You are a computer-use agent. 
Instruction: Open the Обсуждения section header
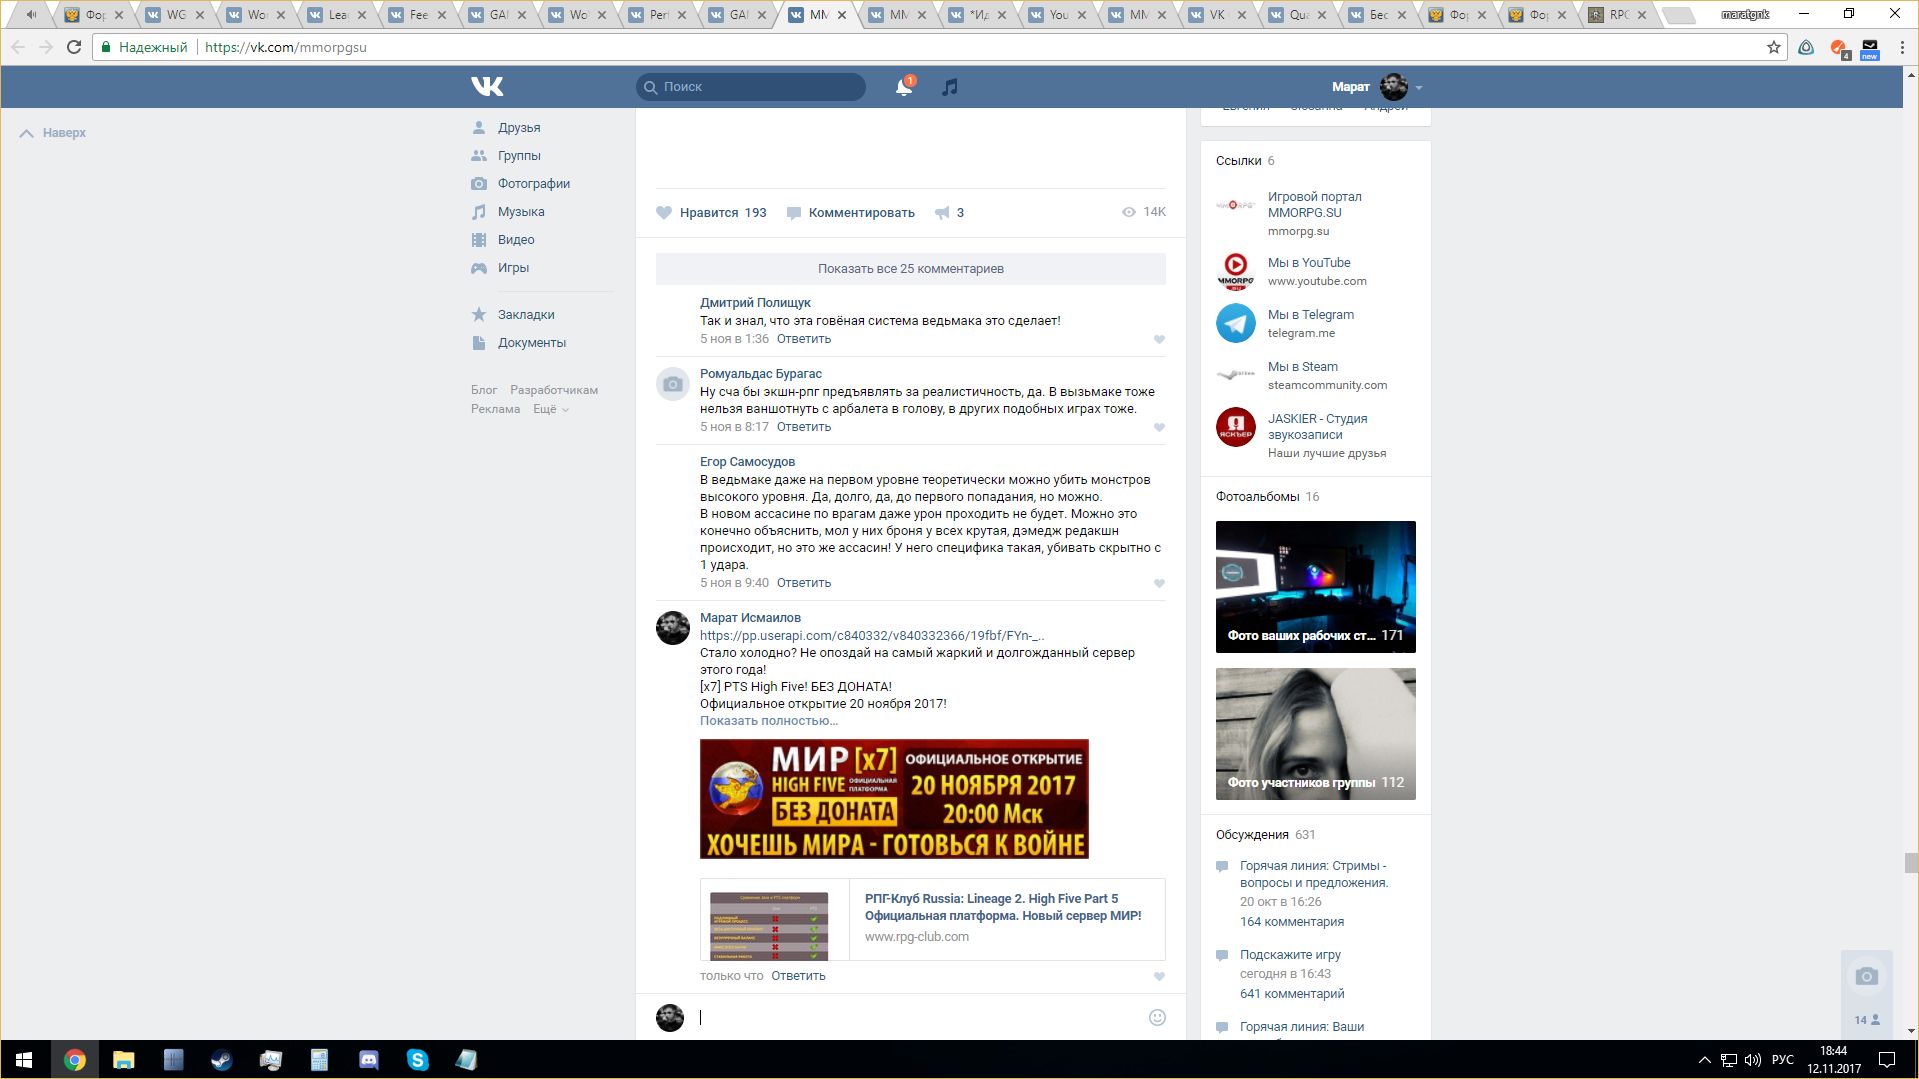[x=1252, y=835]
